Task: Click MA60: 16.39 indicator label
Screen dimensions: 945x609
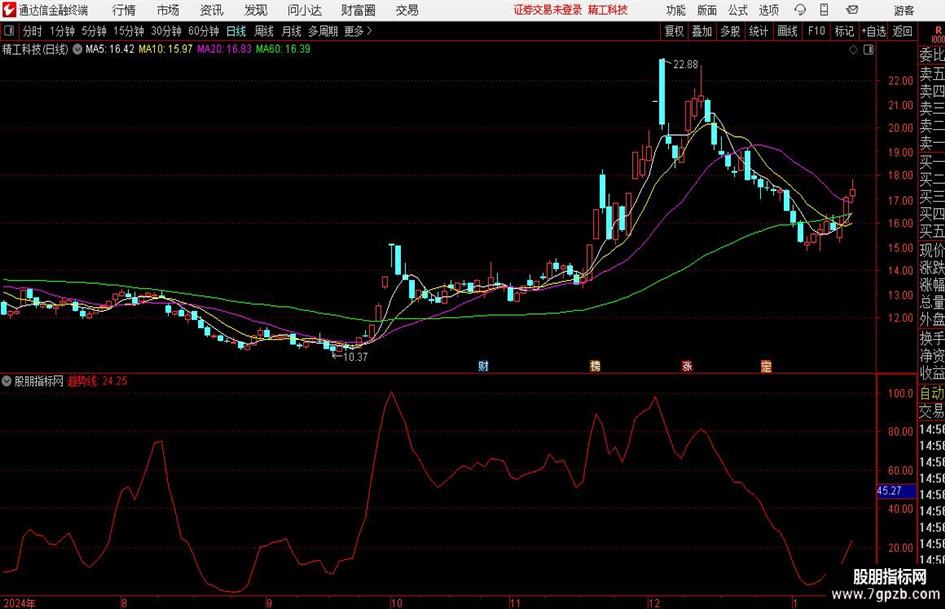Action: pyautogui.click(x=283, y=49)
